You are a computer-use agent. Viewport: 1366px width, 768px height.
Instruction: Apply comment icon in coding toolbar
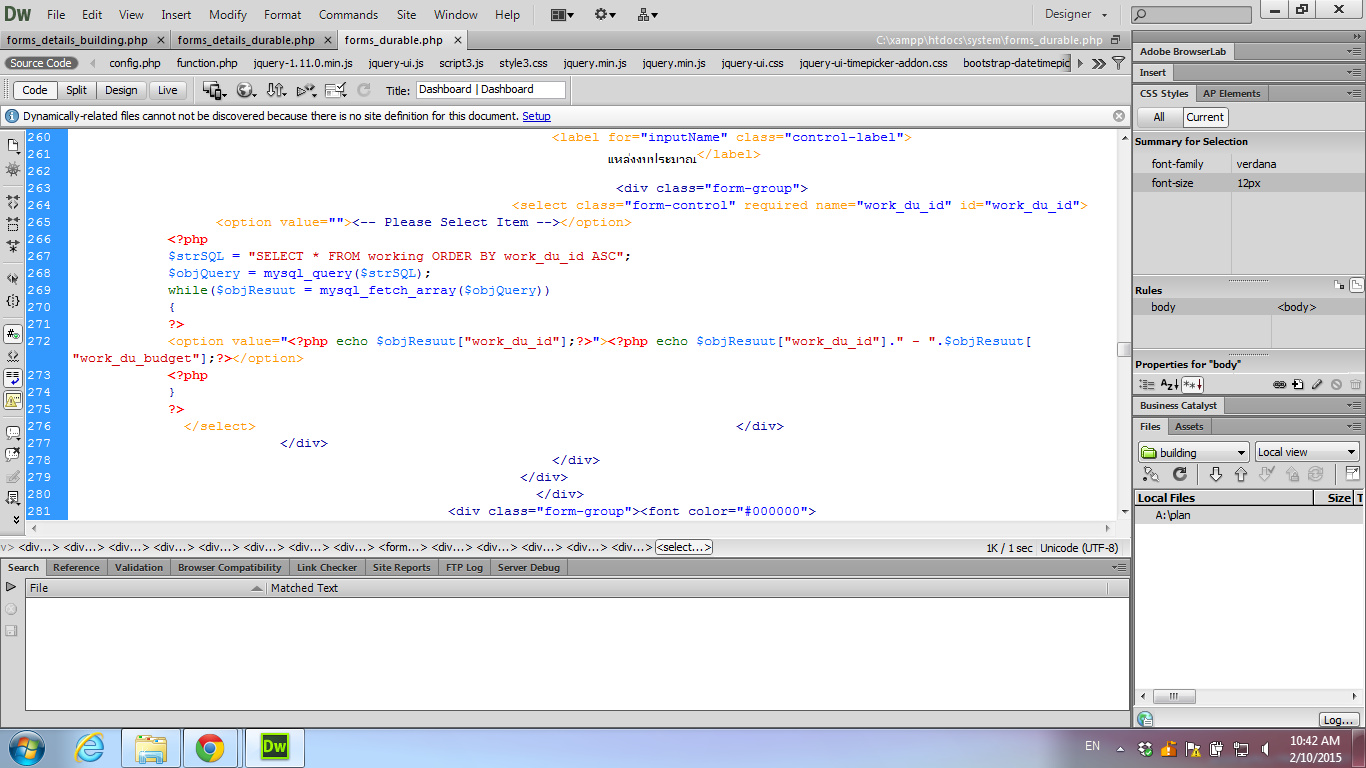coord(13,433)
